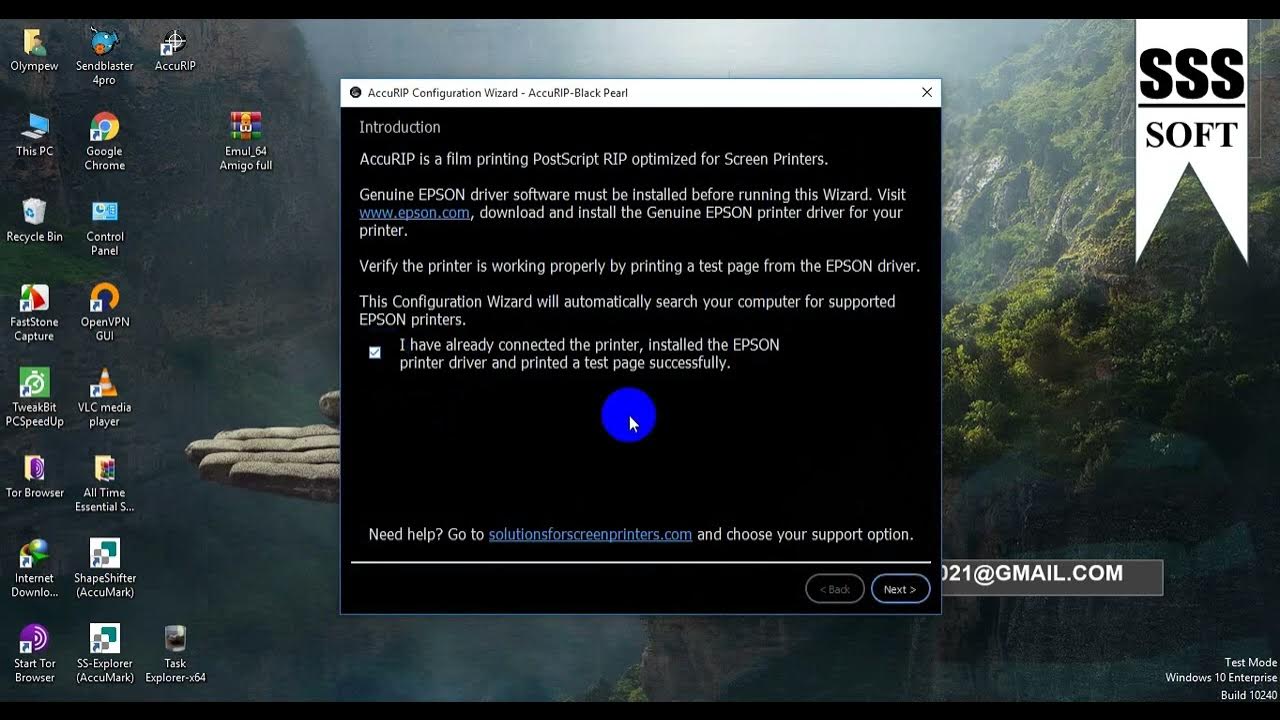Select the Google Chrome desktop icon

tap(104, 142)
